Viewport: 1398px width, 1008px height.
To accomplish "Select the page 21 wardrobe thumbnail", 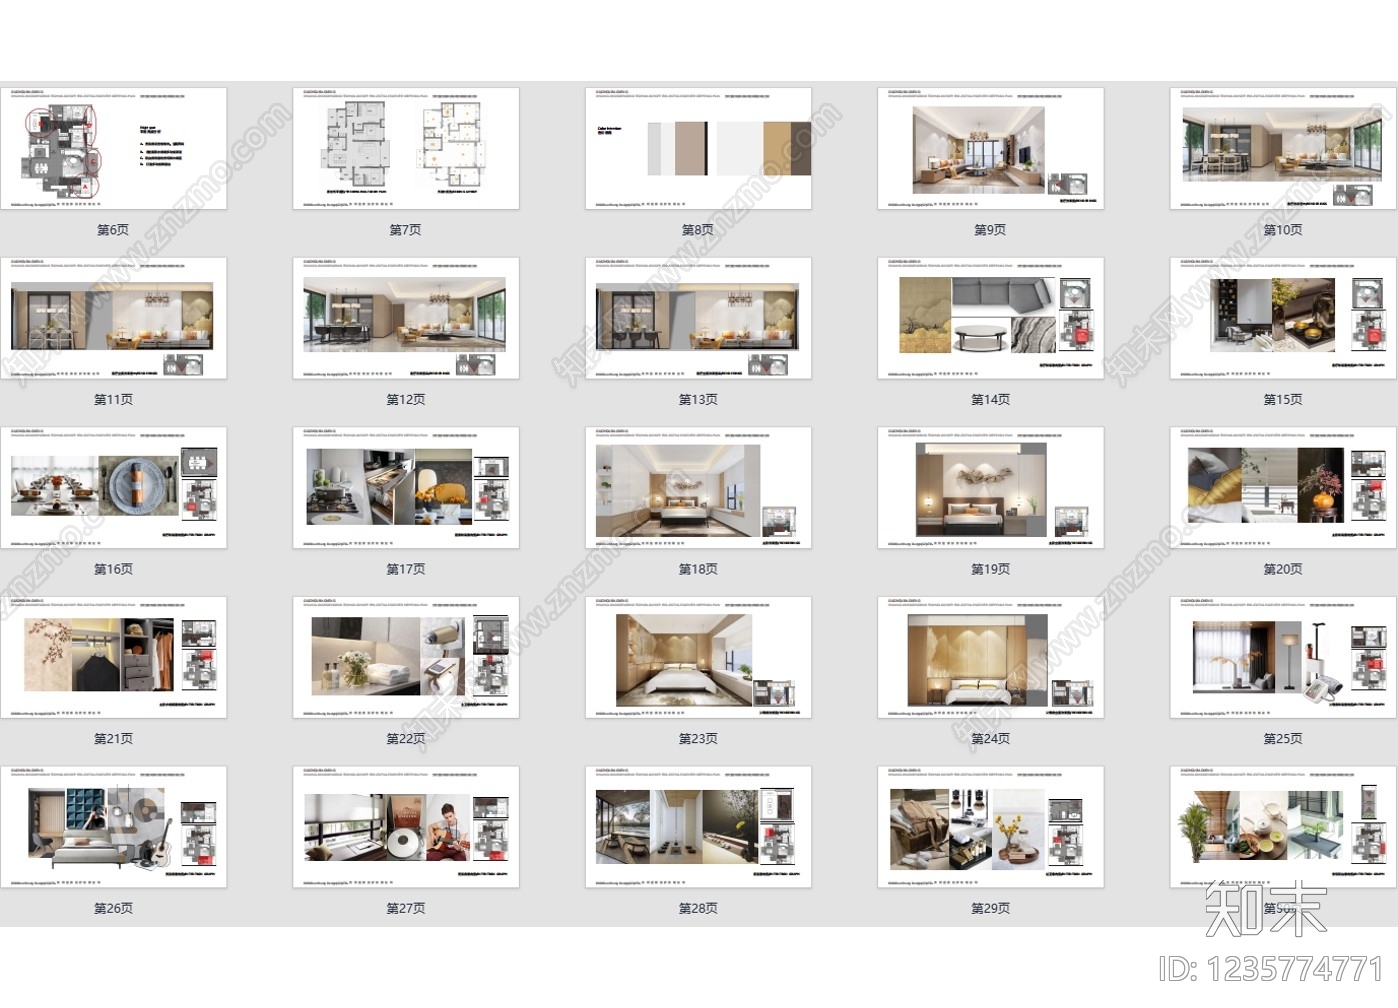I will pyautogui.click(x=114, y=658).
